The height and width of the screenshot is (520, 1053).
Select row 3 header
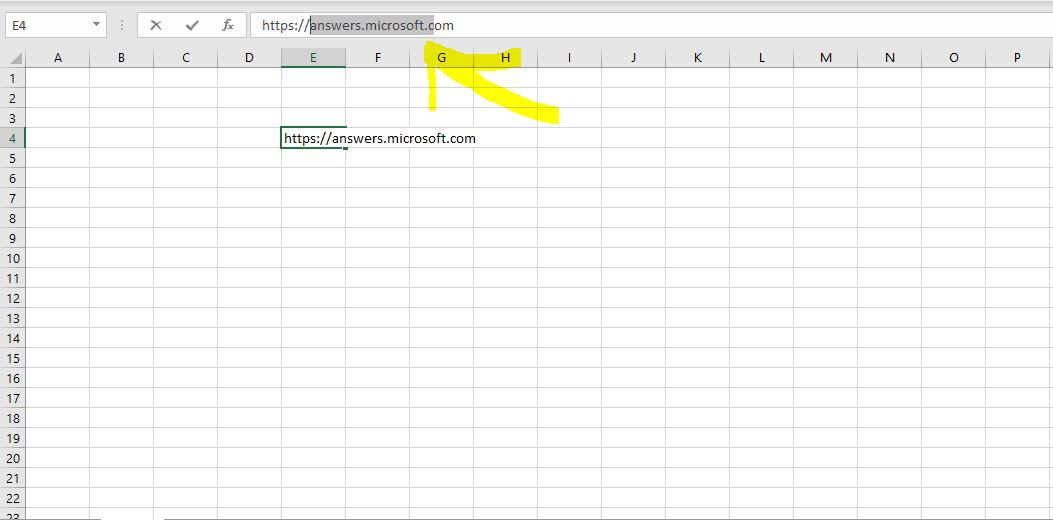tap(12, 118)
